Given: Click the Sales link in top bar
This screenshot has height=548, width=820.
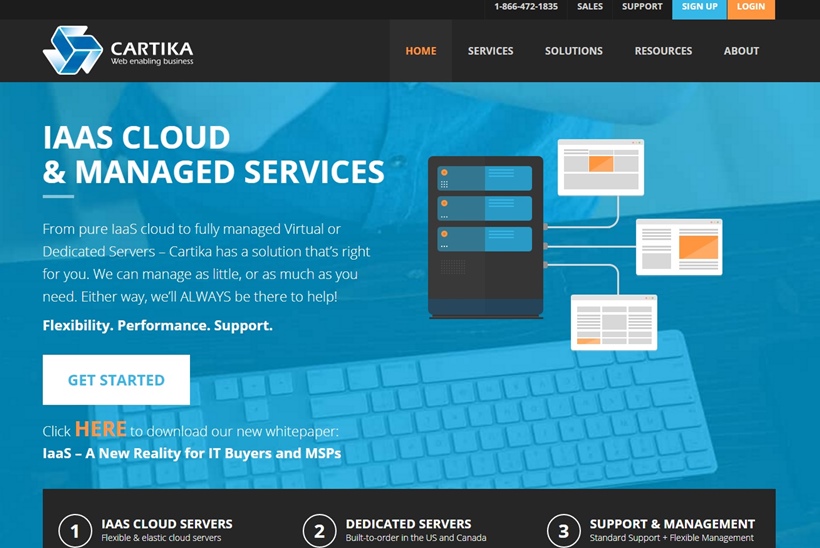Looking at the screenshot, I should pos(590,7).
